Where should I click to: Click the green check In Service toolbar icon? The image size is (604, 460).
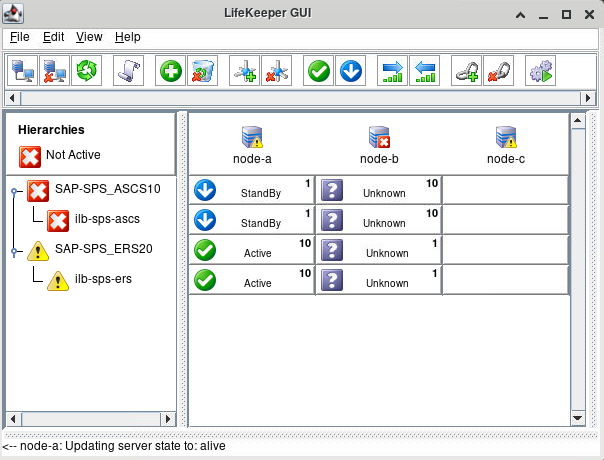coord(319,71)
